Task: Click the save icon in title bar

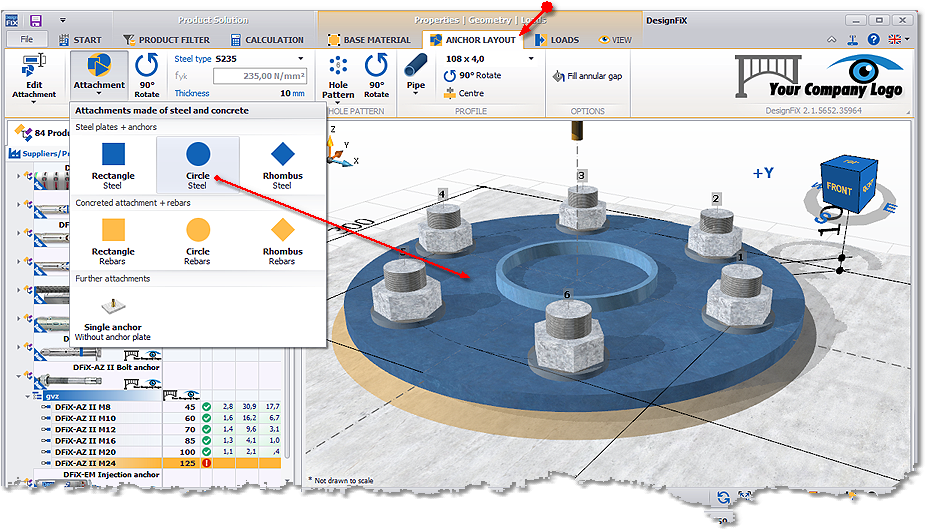Action: [x=36, y=20]
